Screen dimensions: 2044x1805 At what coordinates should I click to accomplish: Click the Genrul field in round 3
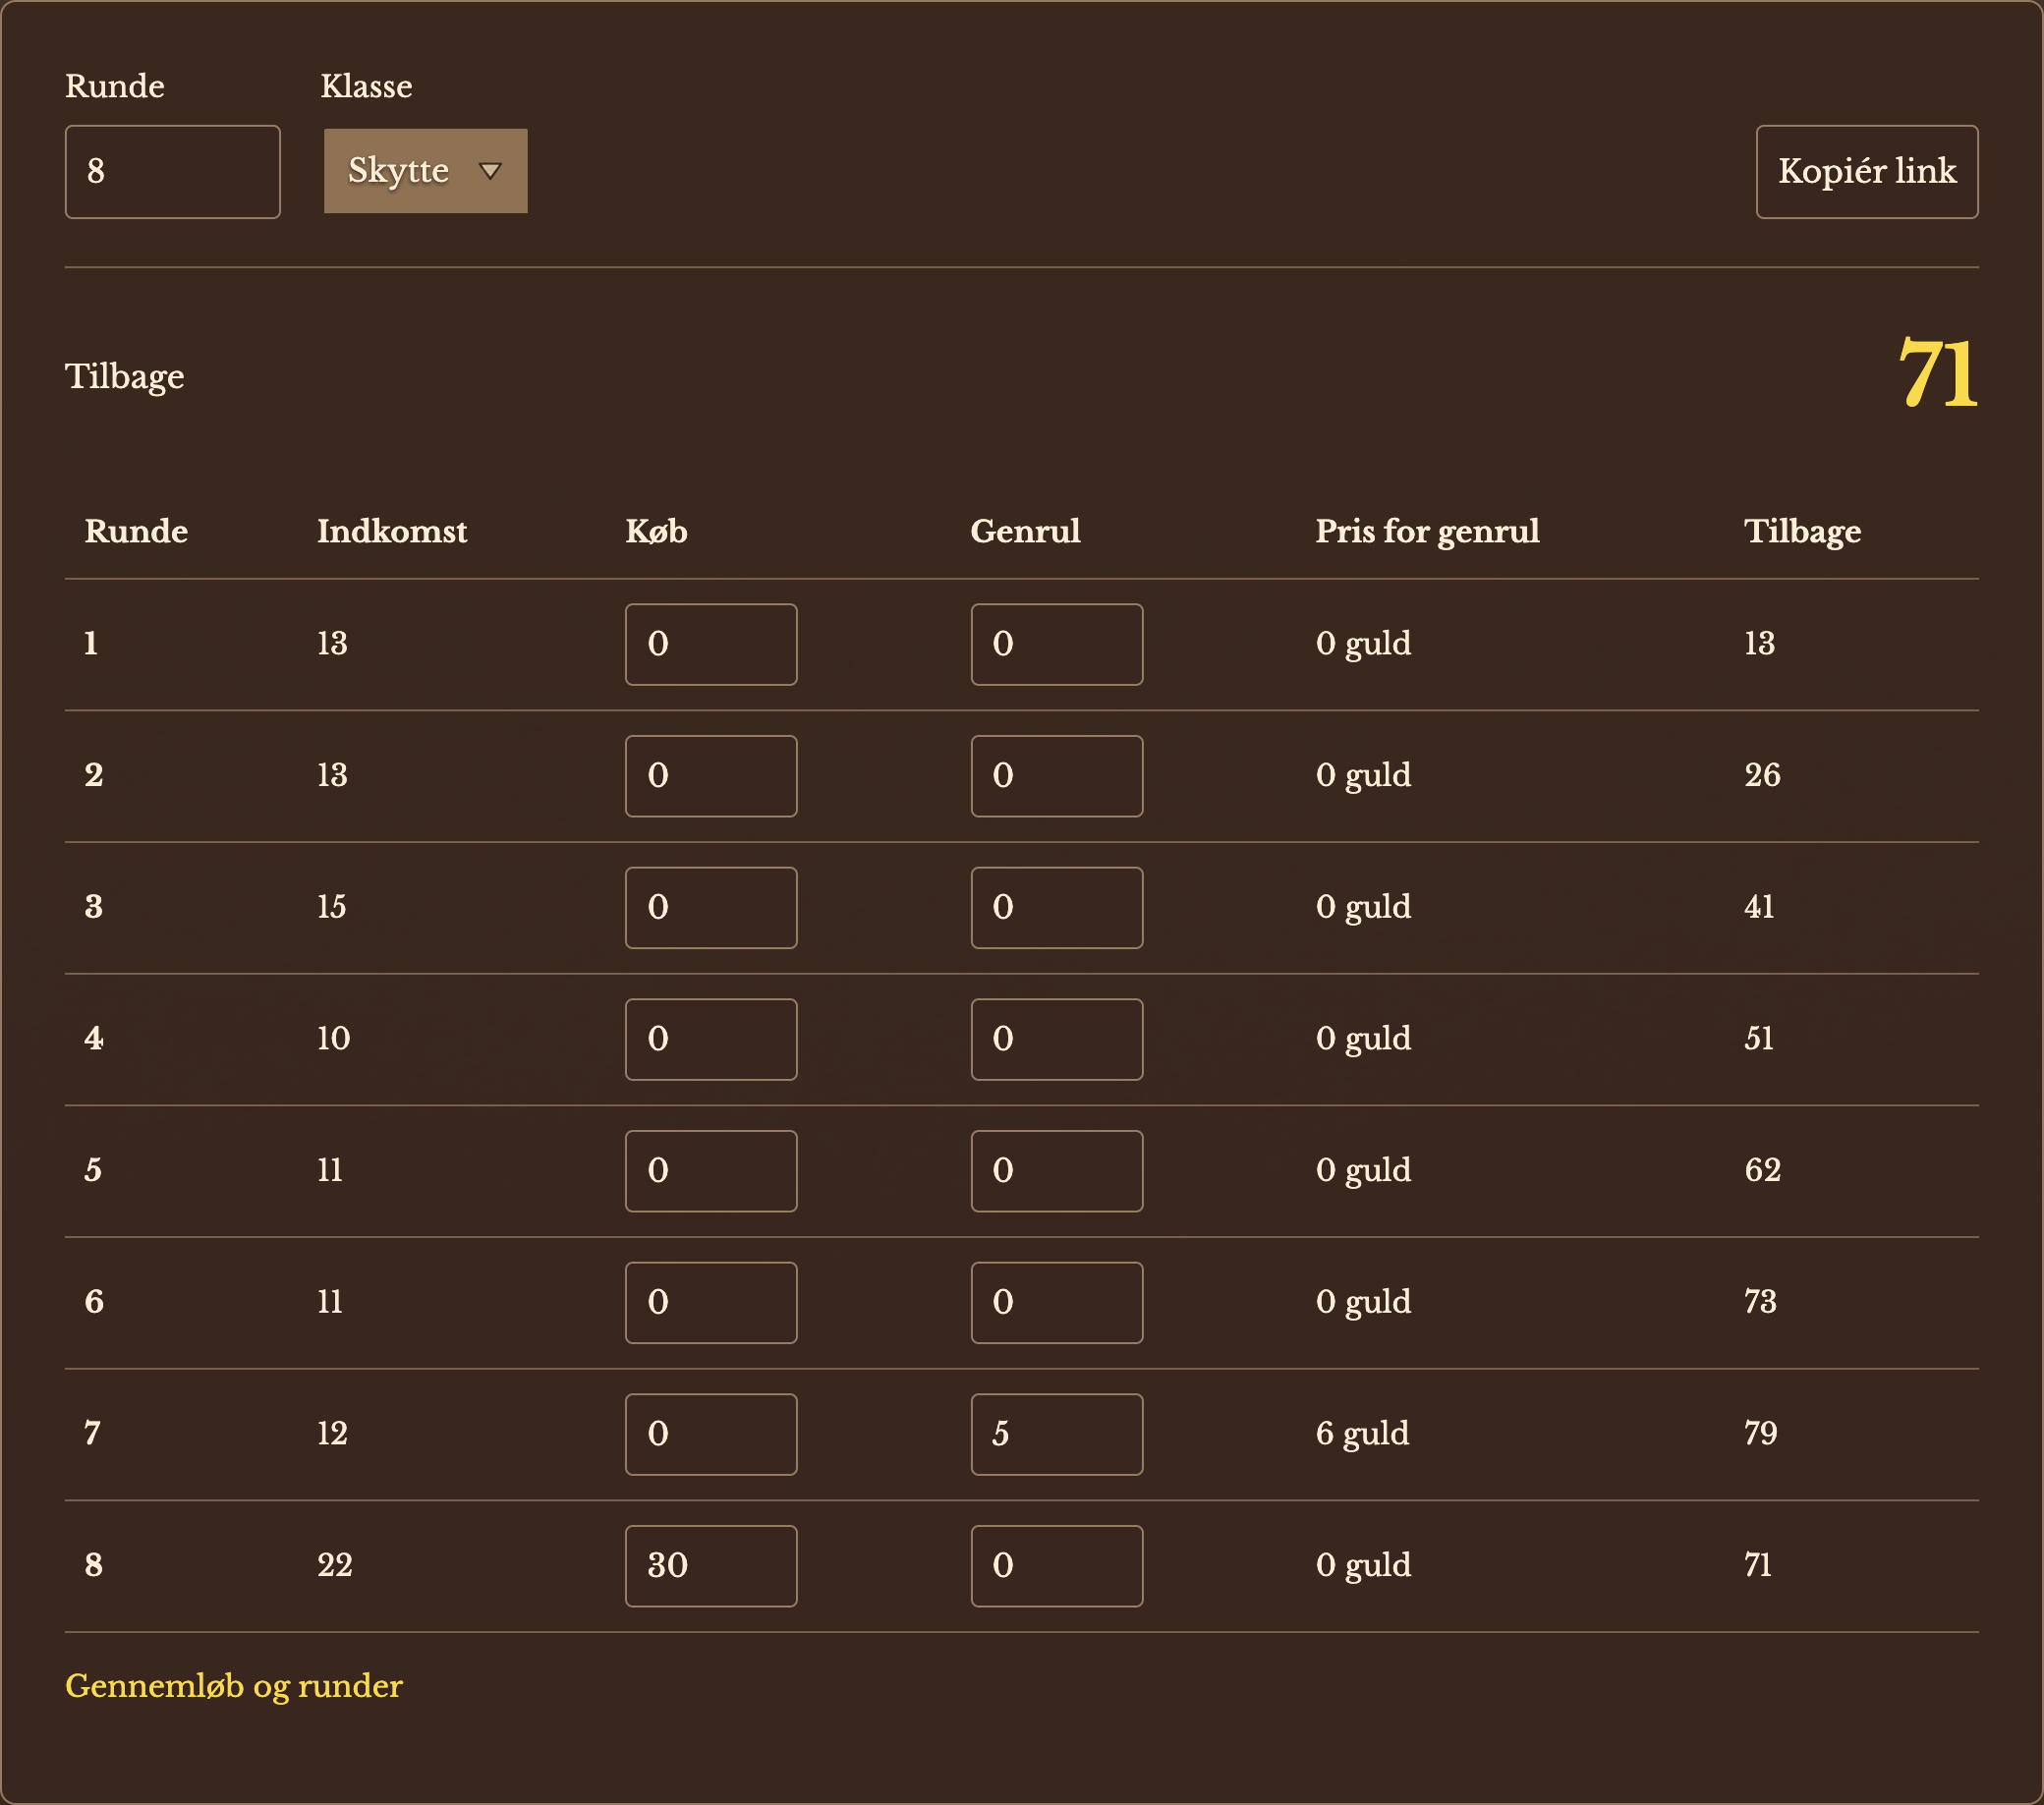pos(1057,908)
